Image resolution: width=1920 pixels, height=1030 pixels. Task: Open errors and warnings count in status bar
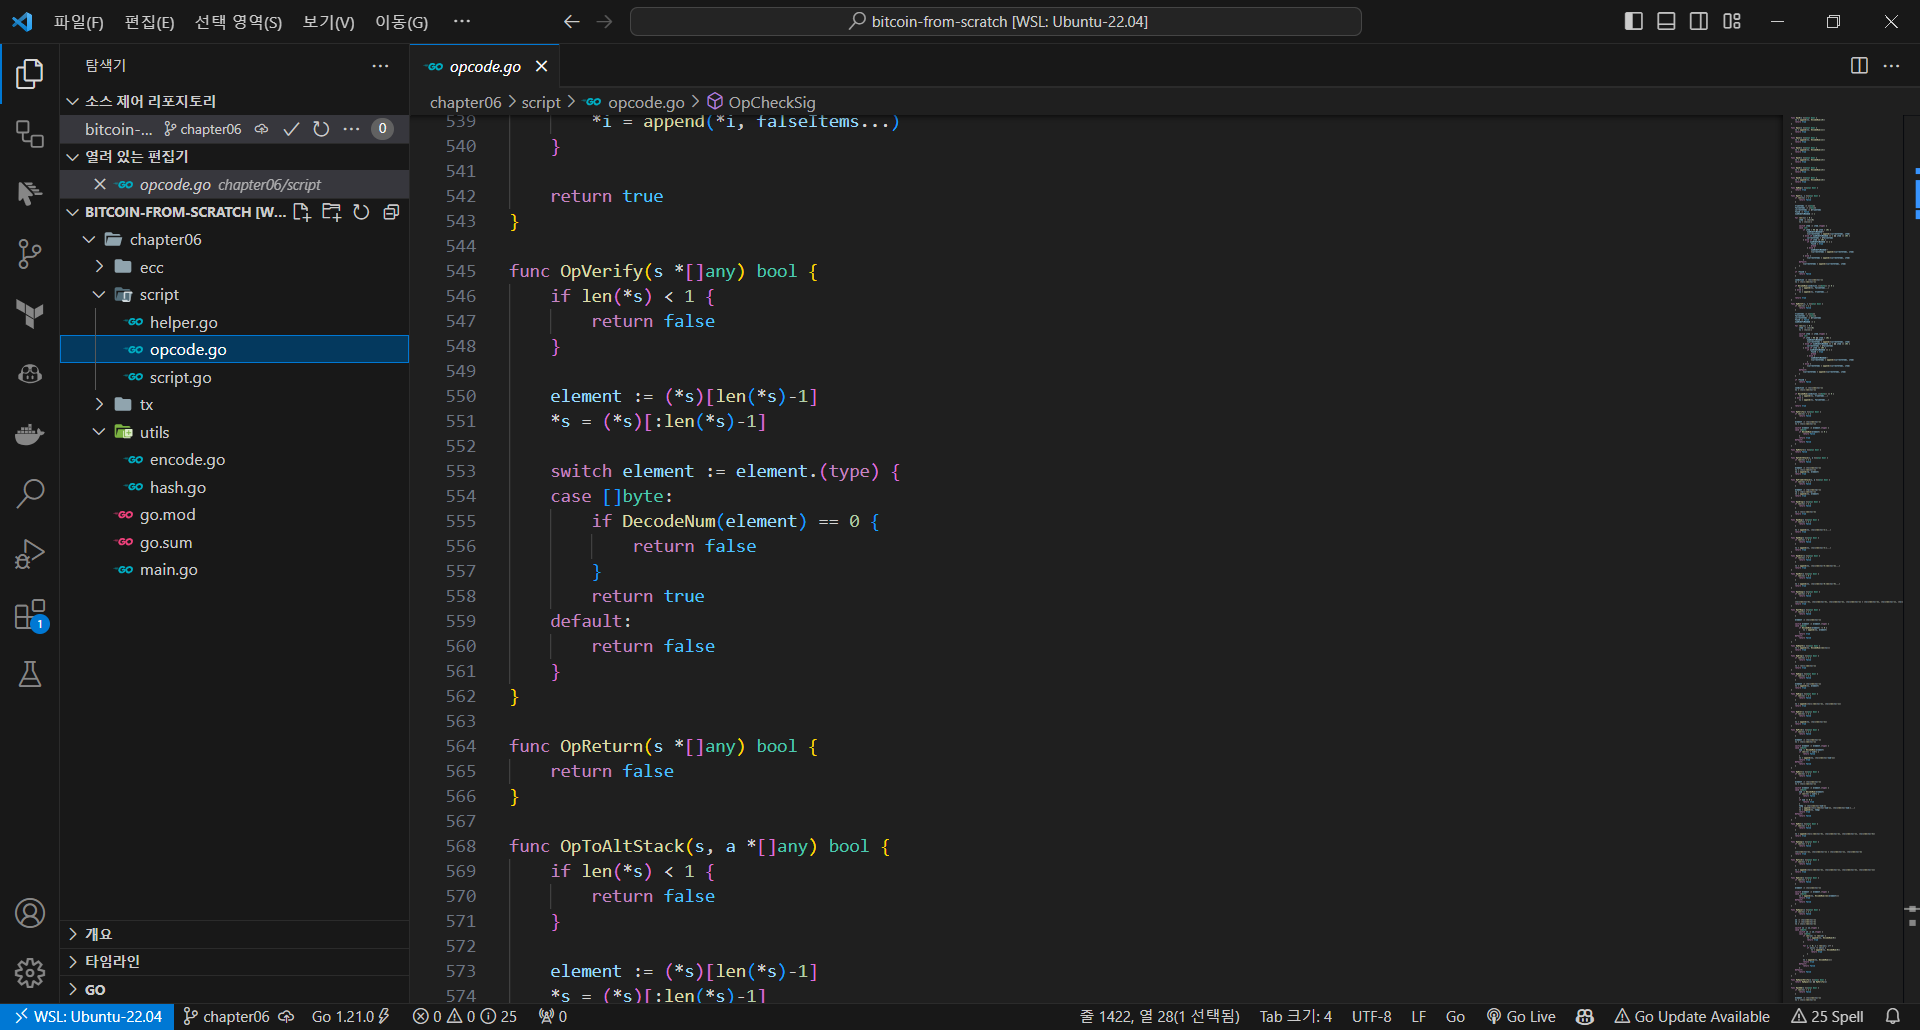[465, 1016]
